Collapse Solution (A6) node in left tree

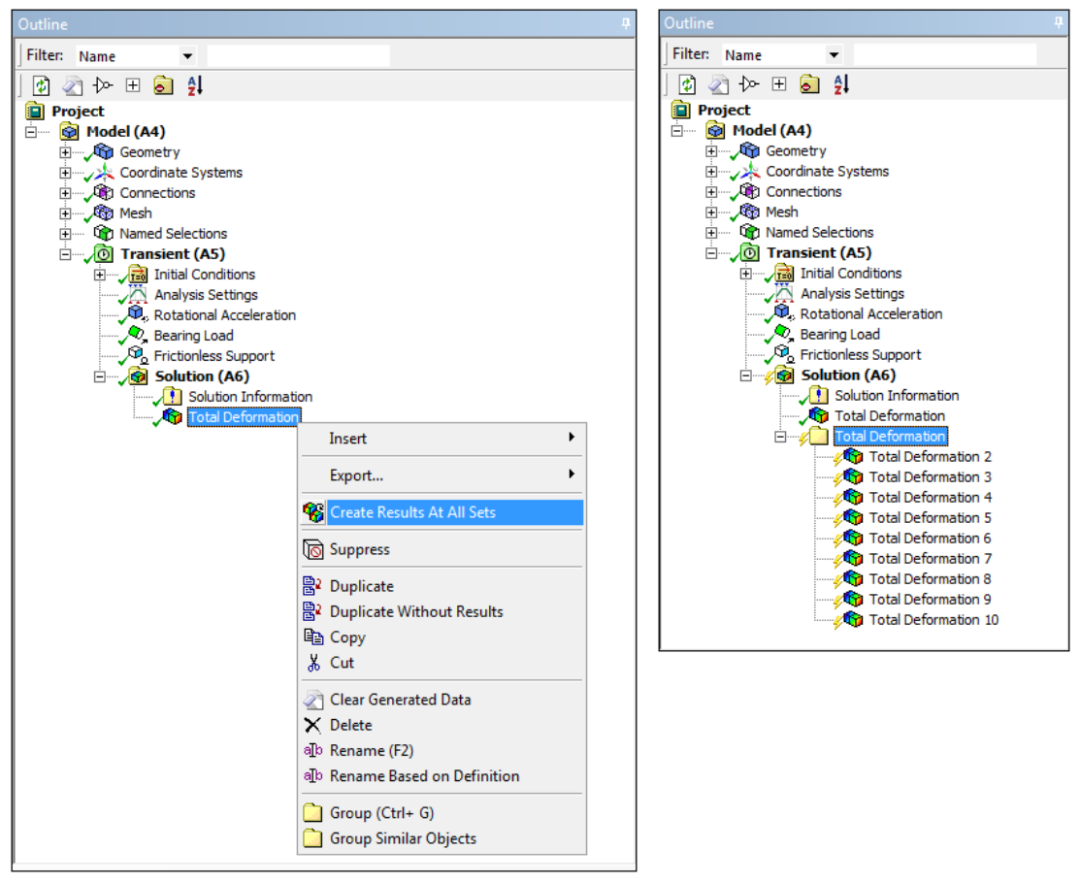click(99, 377)
